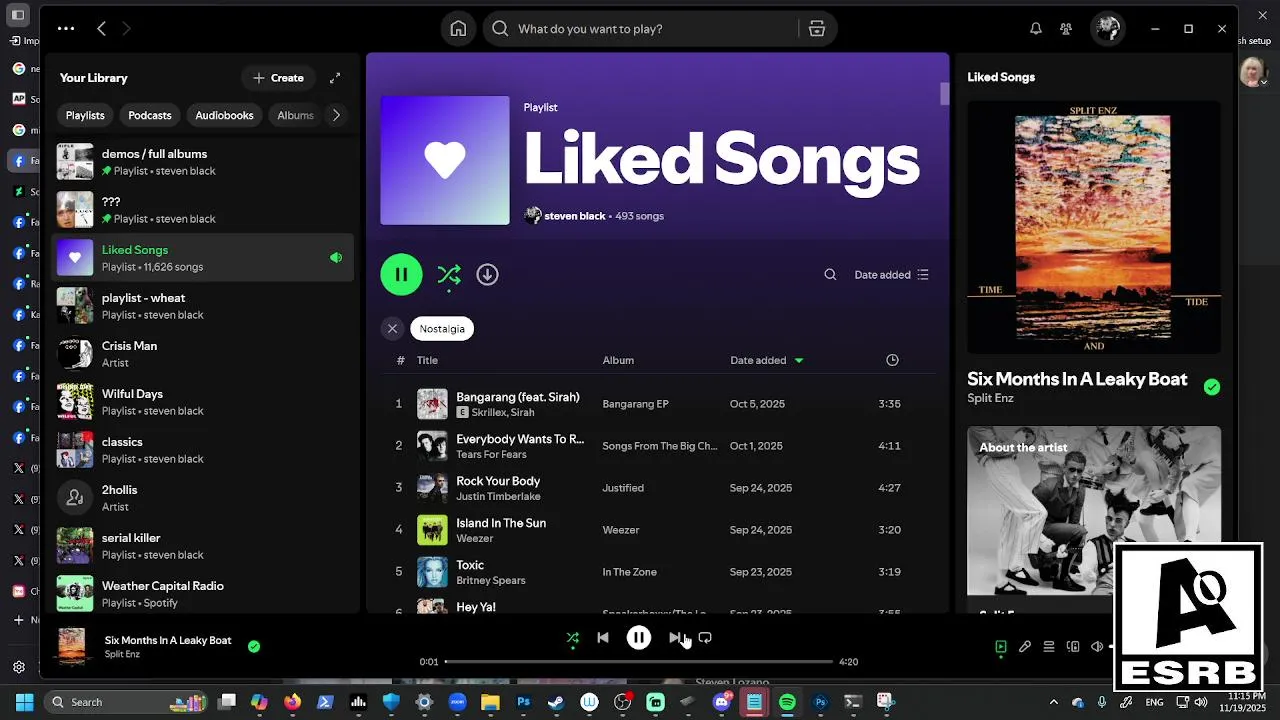Select Island In The Sun song row
Viewport: 1280px width, 720px height.
tap(658, 530)
